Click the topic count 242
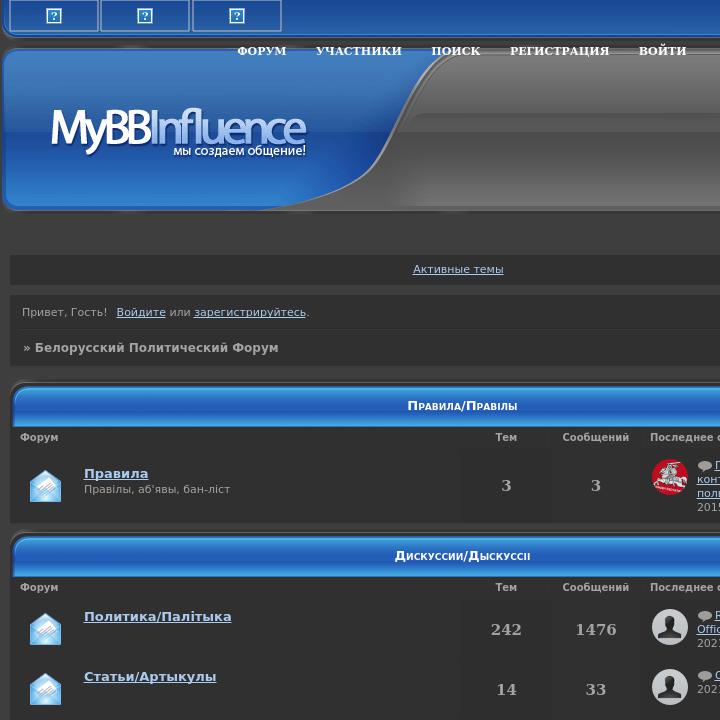The width and height of the screenshot is (720, 720). (506, 629)
